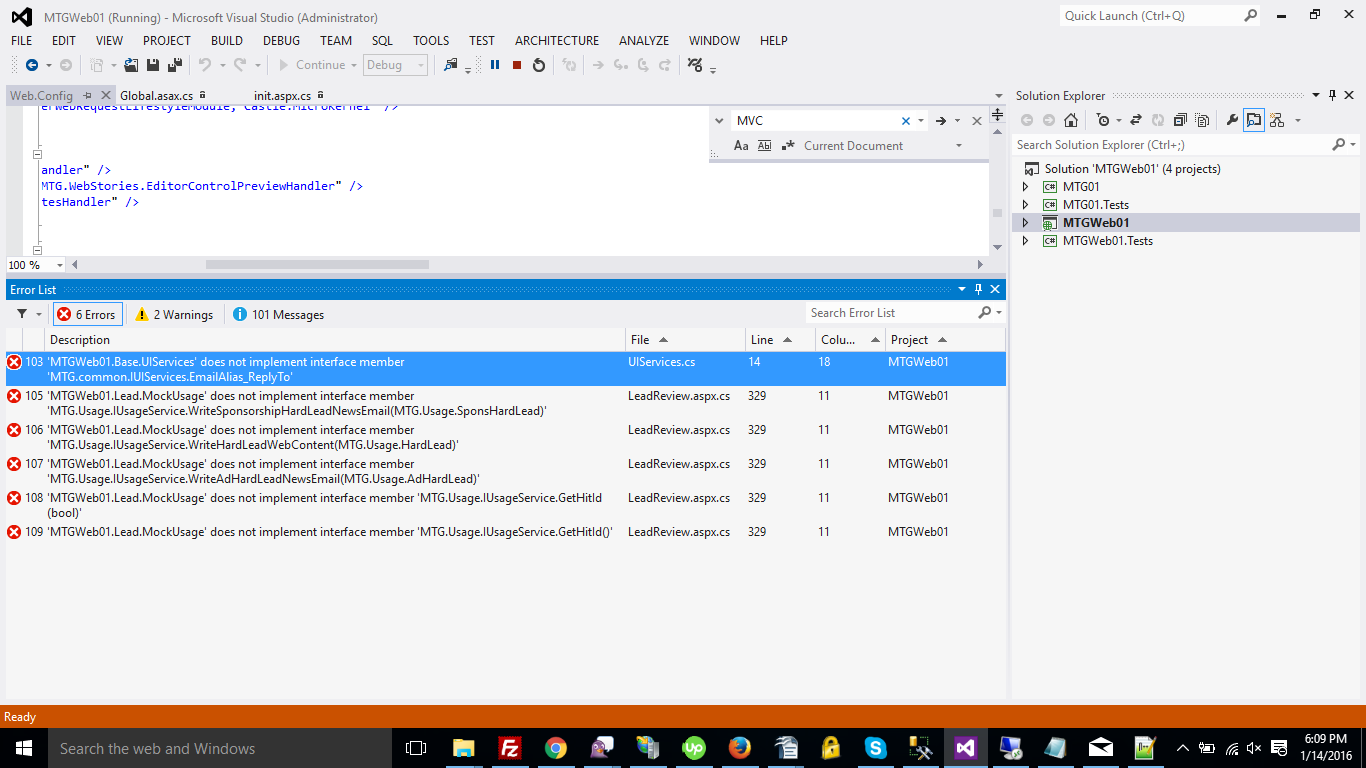Click the Quick Launch search field
1366x768 pixels.
(1150, 16)
